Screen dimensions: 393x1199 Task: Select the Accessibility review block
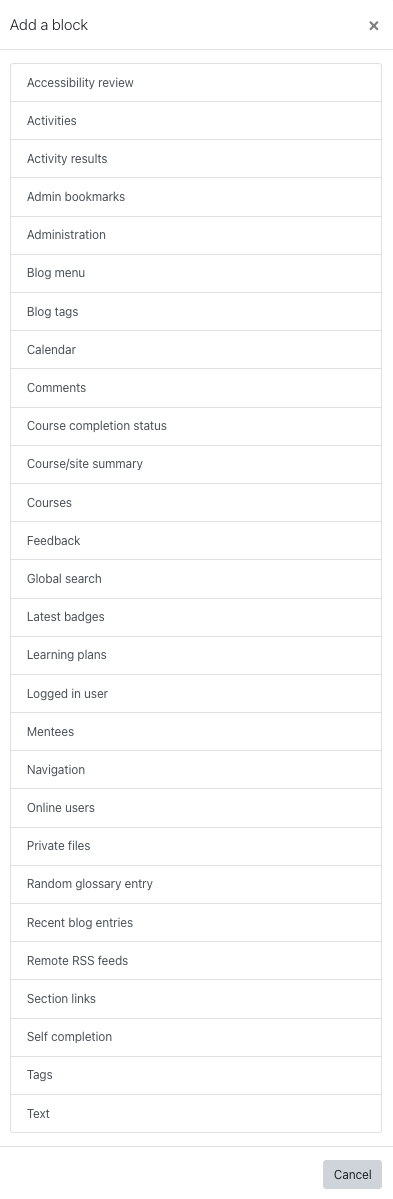(196, 83)
